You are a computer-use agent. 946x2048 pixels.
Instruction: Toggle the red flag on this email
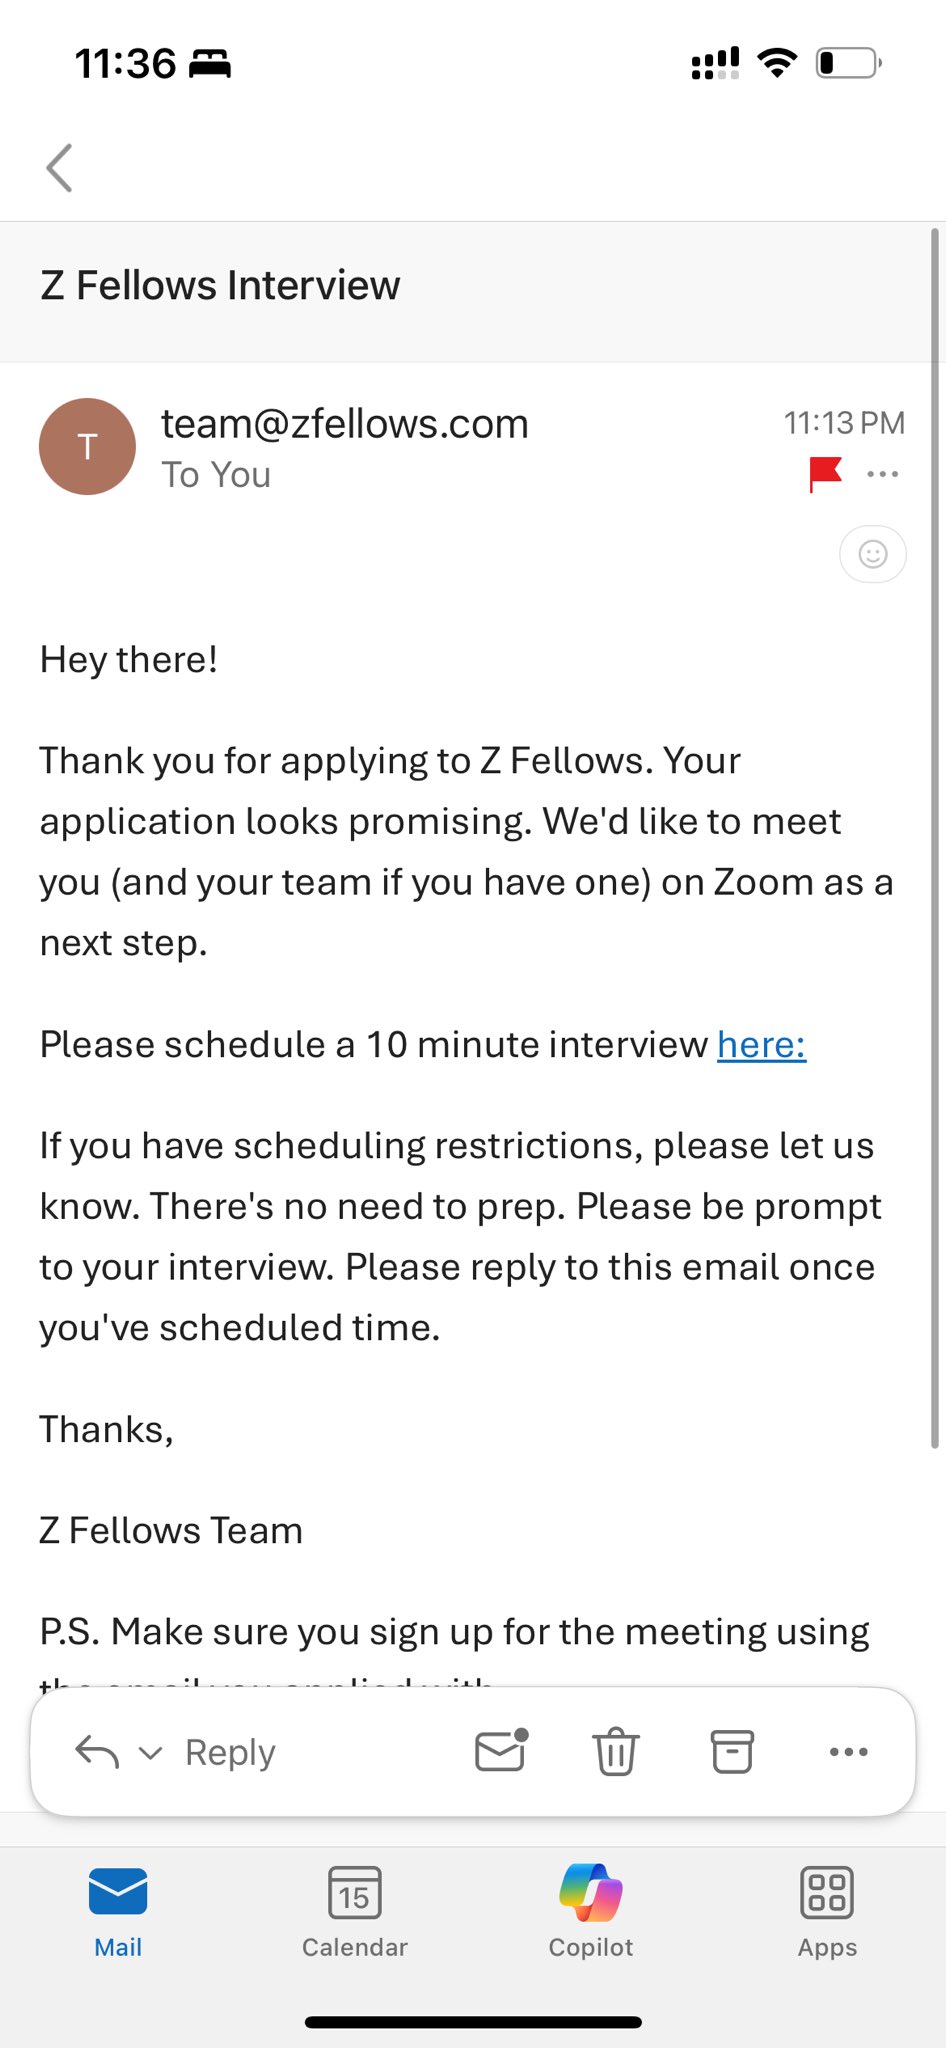(x=825, y=474)
